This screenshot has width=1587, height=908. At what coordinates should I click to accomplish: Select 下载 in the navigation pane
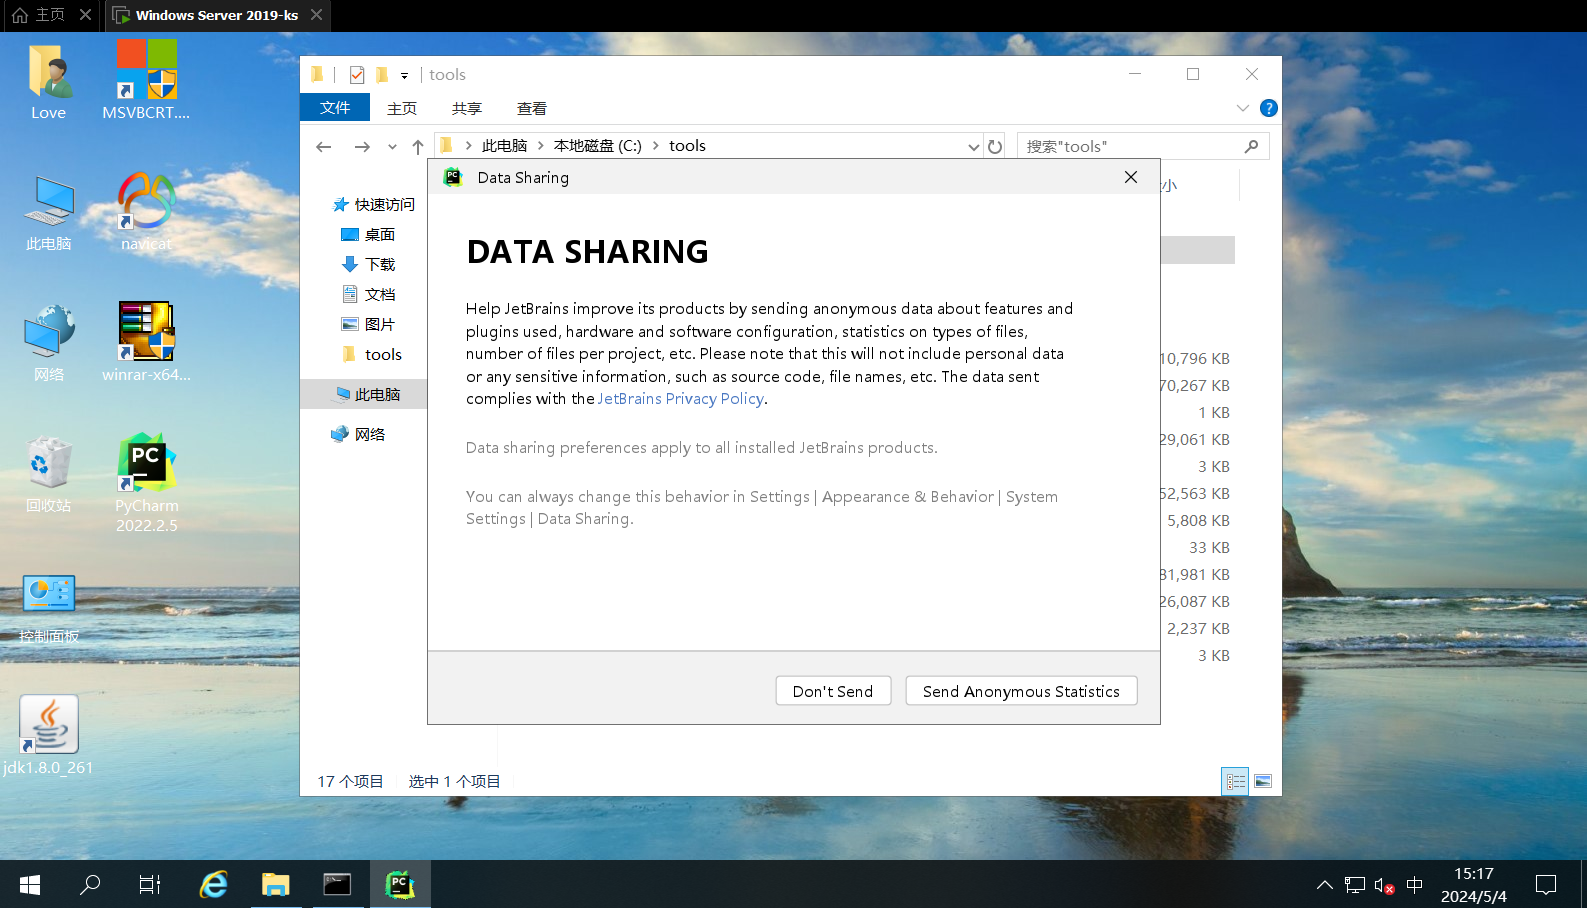pos(368,264)
